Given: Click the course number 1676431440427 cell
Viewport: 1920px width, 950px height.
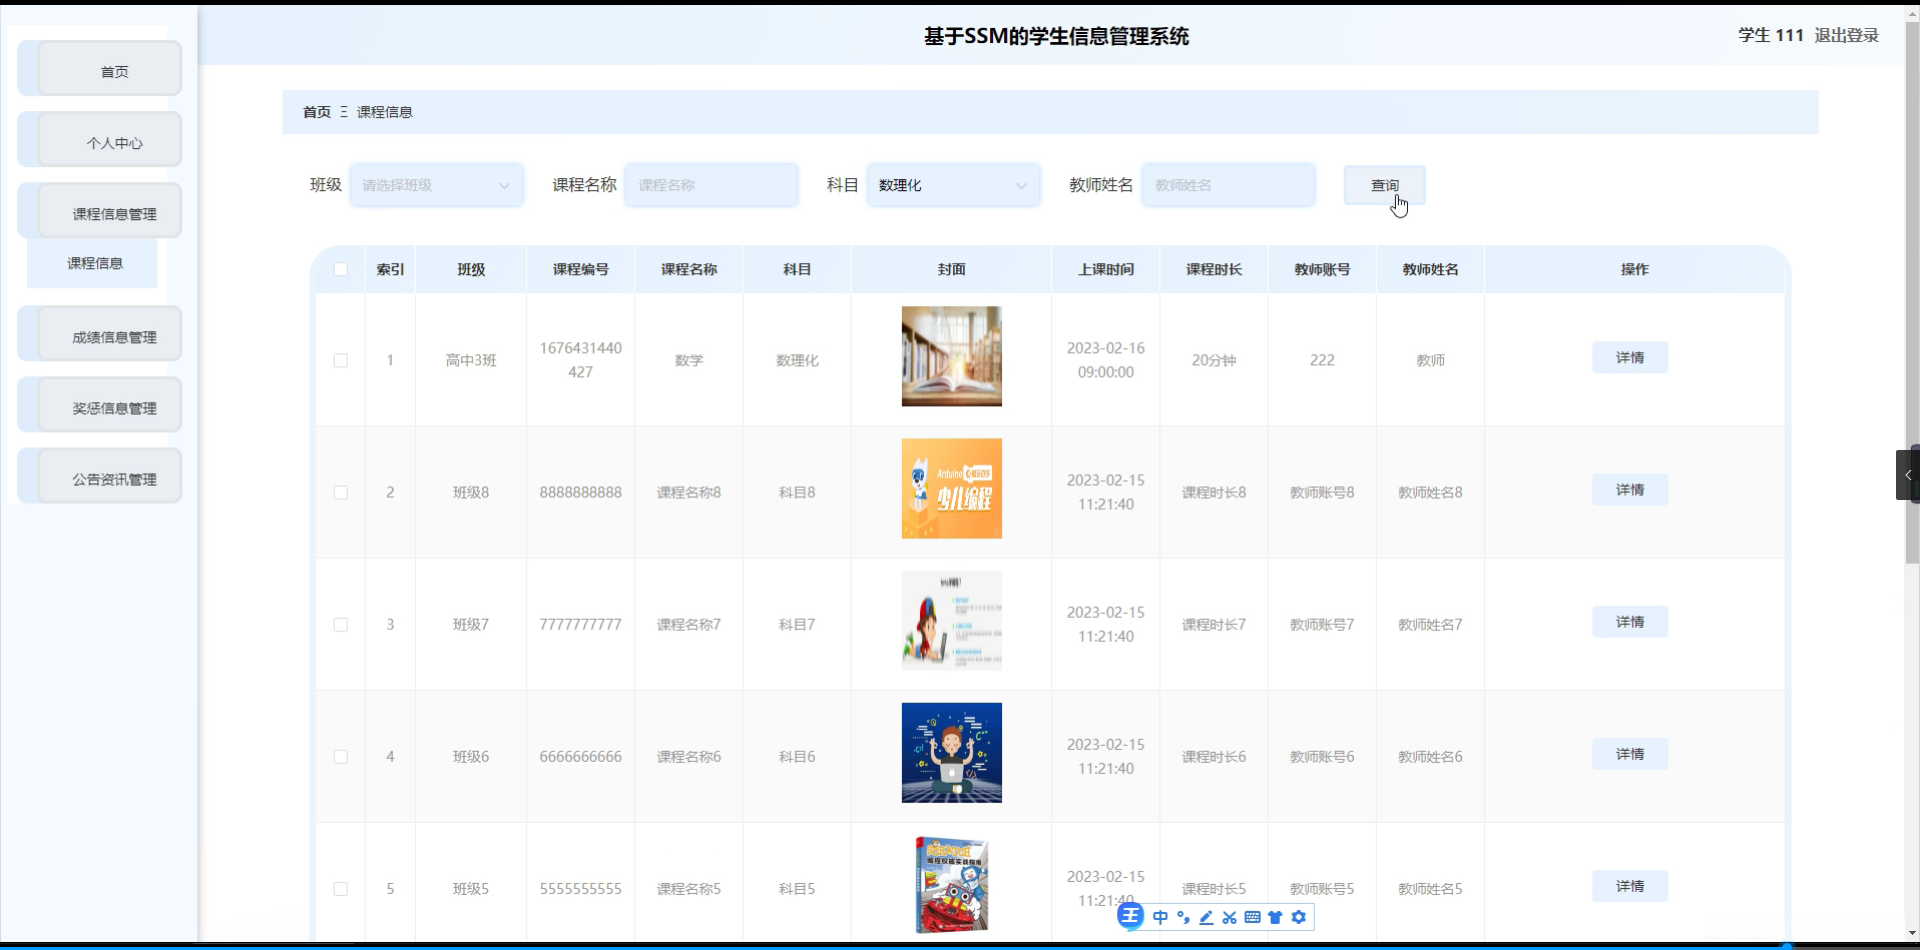Looking at the screenshot, I should [x=581, y=360].
